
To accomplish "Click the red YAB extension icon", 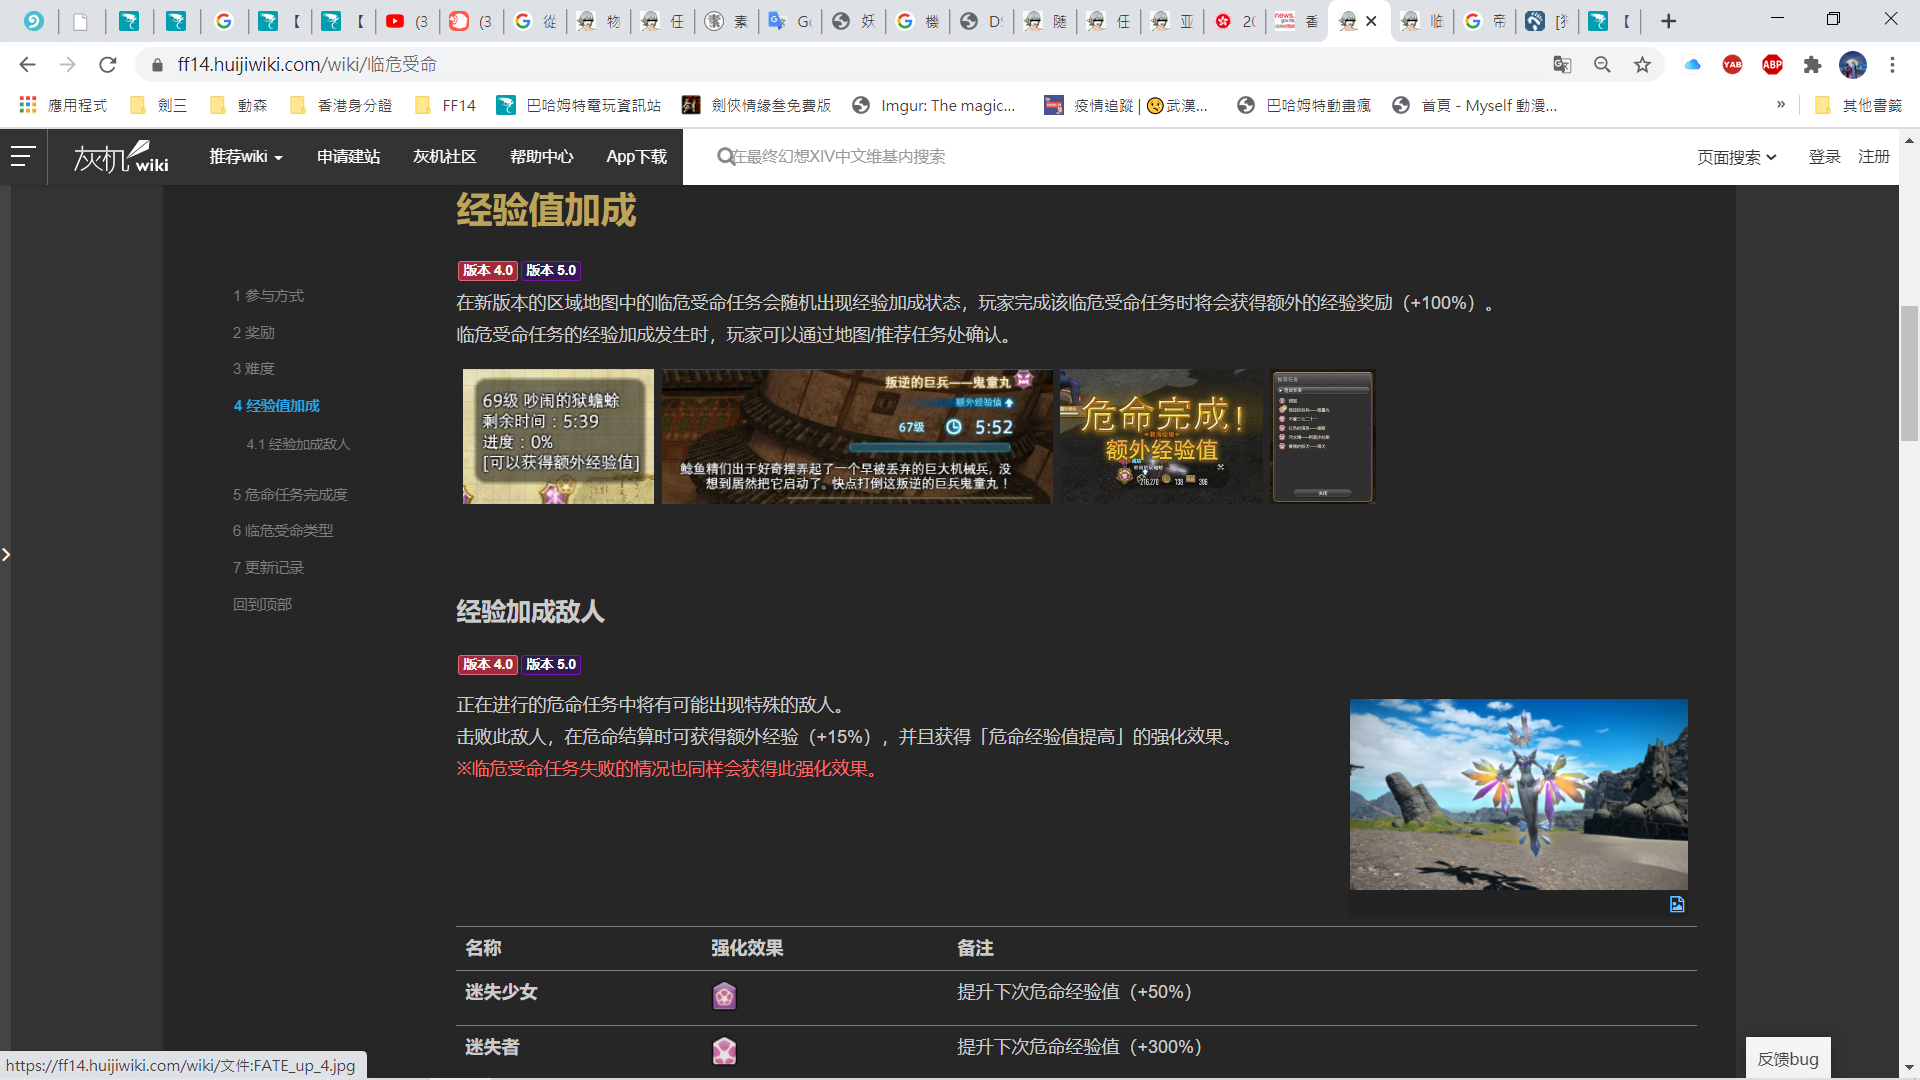I will tap(1732, 65).
